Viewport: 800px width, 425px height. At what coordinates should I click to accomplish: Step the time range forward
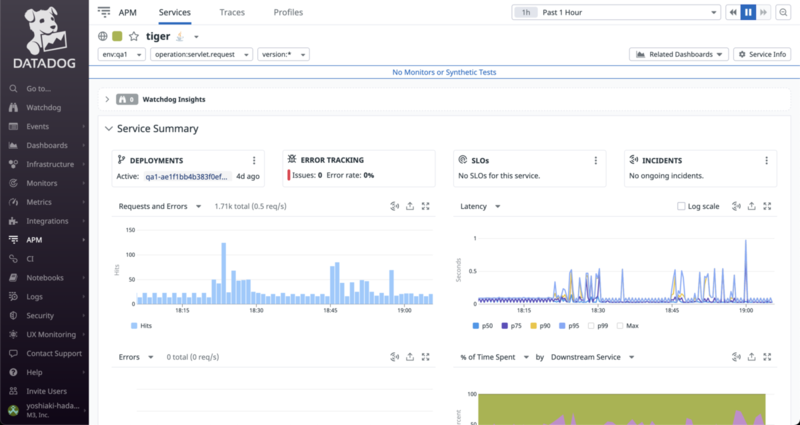[x=763, y=12]
